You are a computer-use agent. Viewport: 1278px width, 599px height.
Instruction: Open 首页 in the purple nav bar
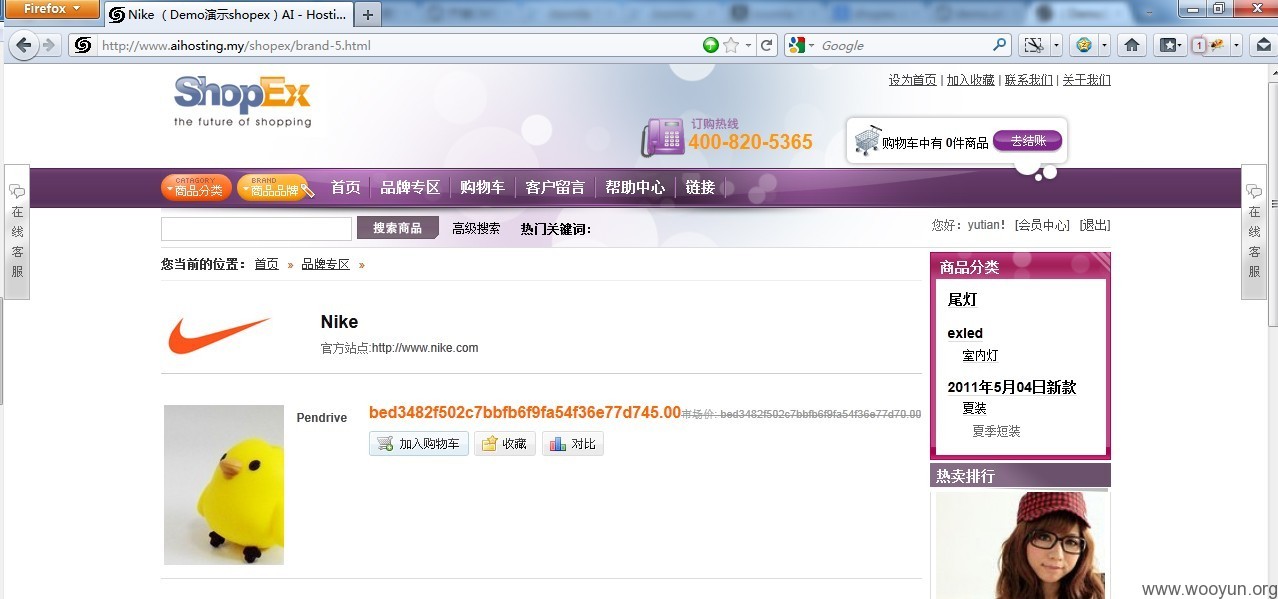pyautogui.click(x=345, y=187)
